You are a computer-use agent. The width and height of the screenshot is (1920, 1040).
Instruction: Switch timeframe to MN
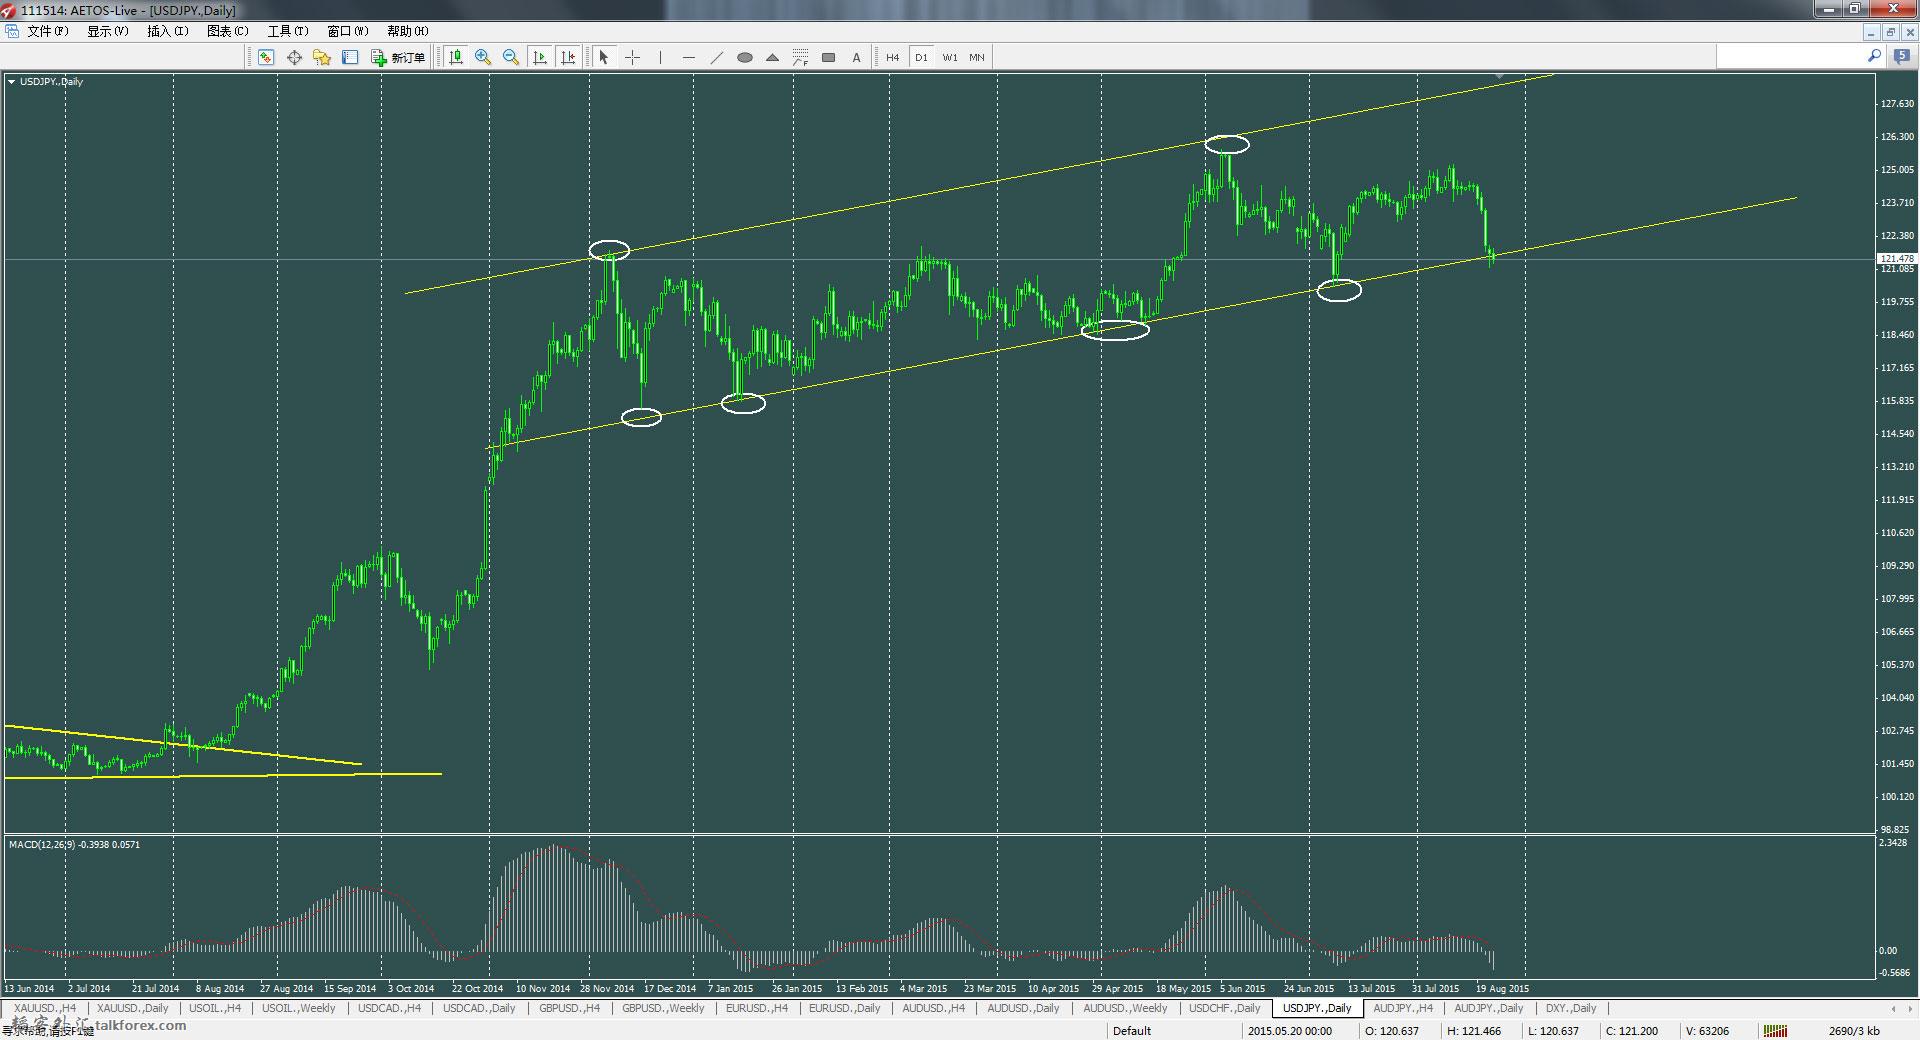click(977, 57)
